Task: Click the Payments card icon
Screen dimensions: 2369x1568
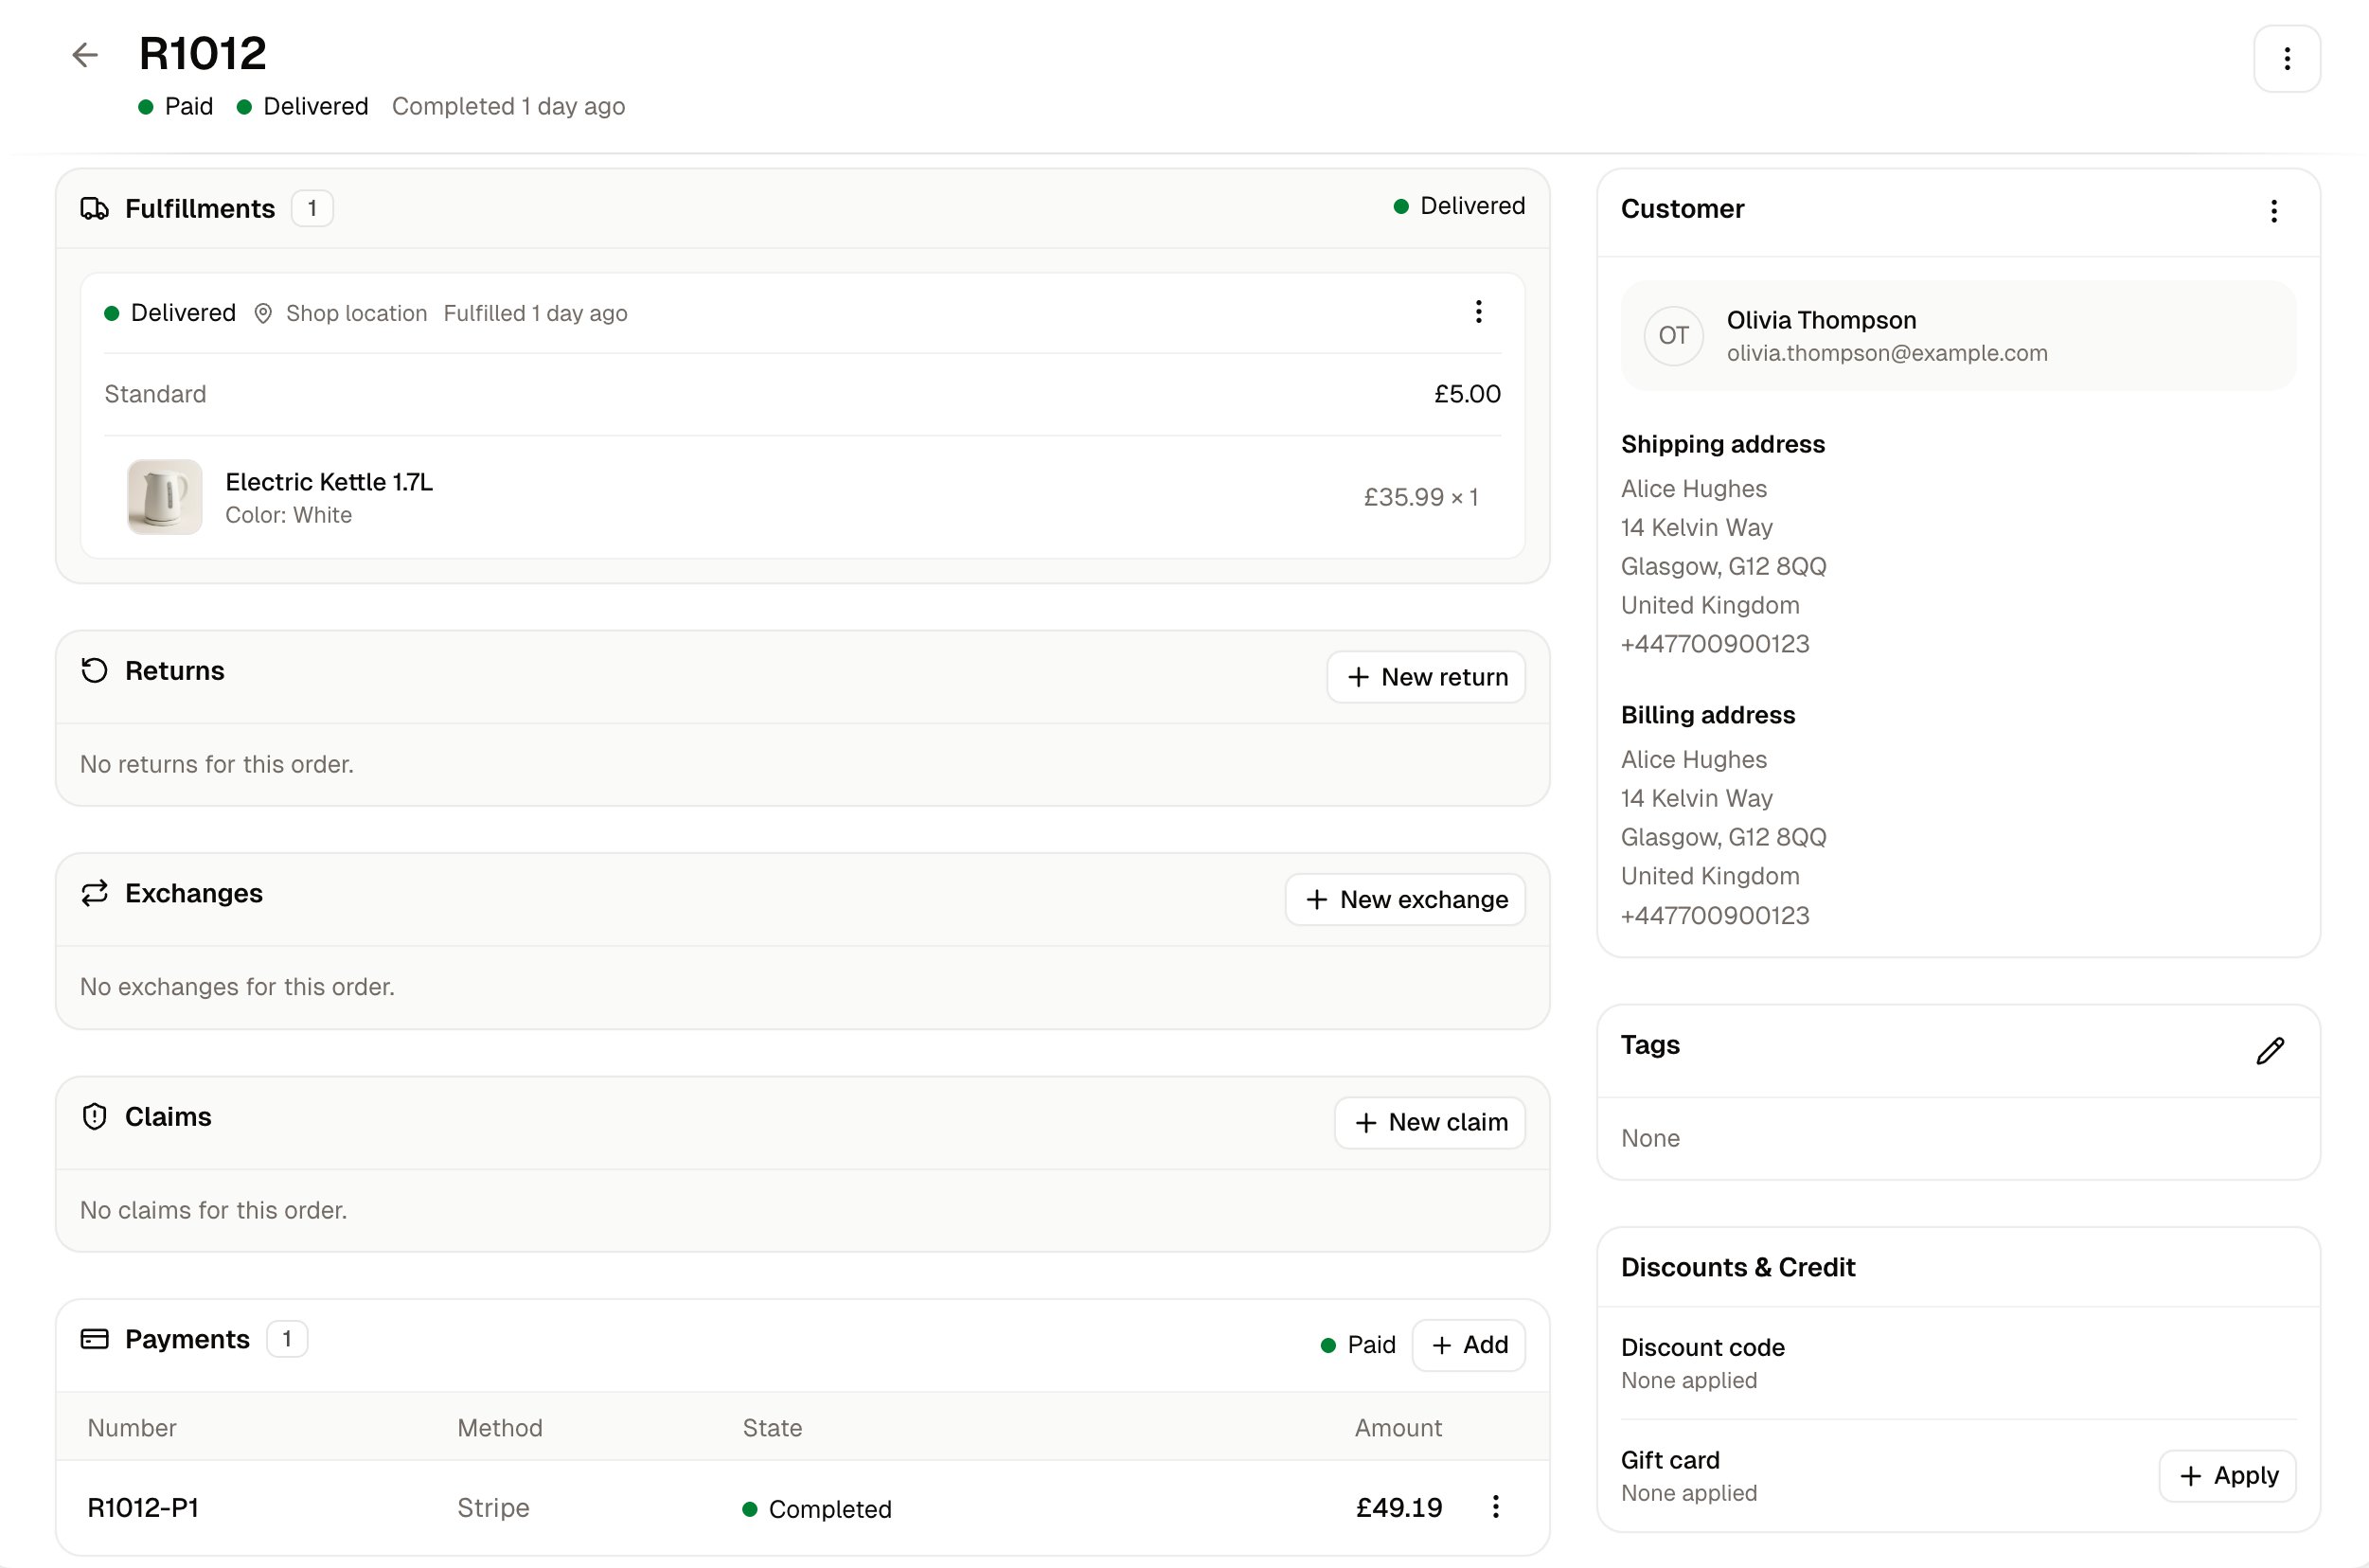Action: (94, 1339)
